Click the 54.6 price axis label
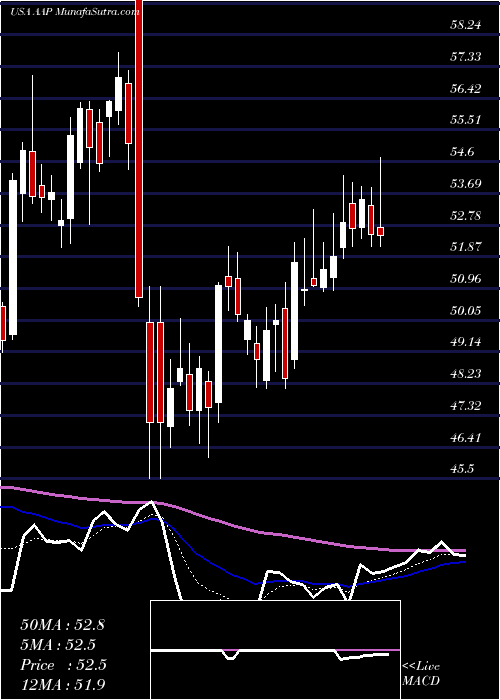Image resolution: width=500 pixels, height=700 pixels. [461, 152]
